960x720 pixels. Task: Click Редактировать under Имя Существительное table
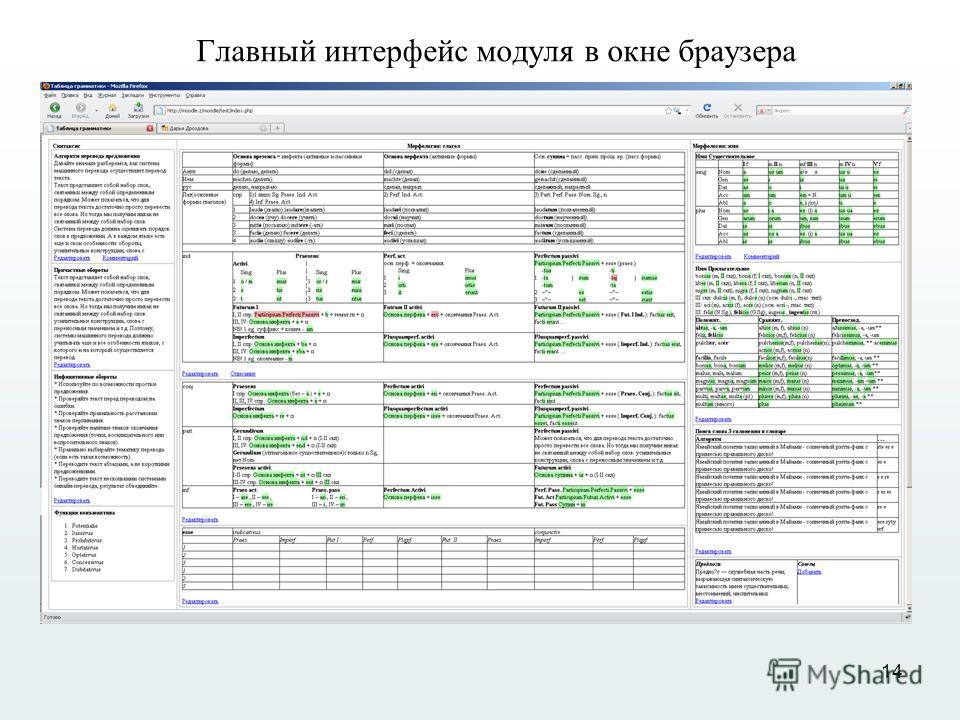(x=713, y=257)
